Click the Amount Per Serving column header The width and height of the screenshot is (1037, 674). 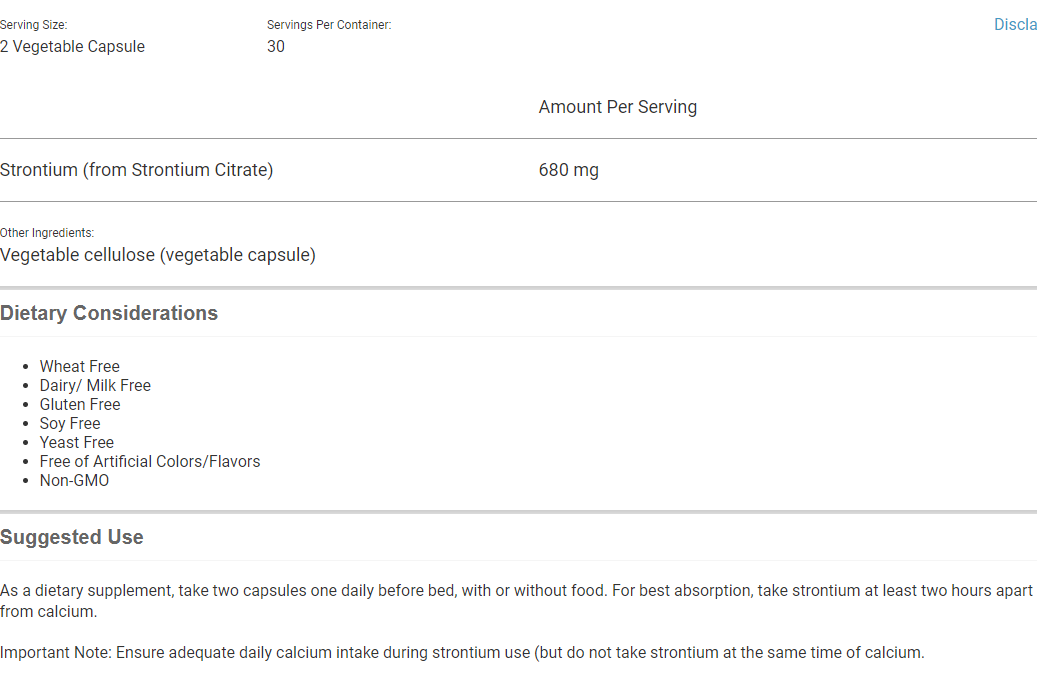pos(618,107)
